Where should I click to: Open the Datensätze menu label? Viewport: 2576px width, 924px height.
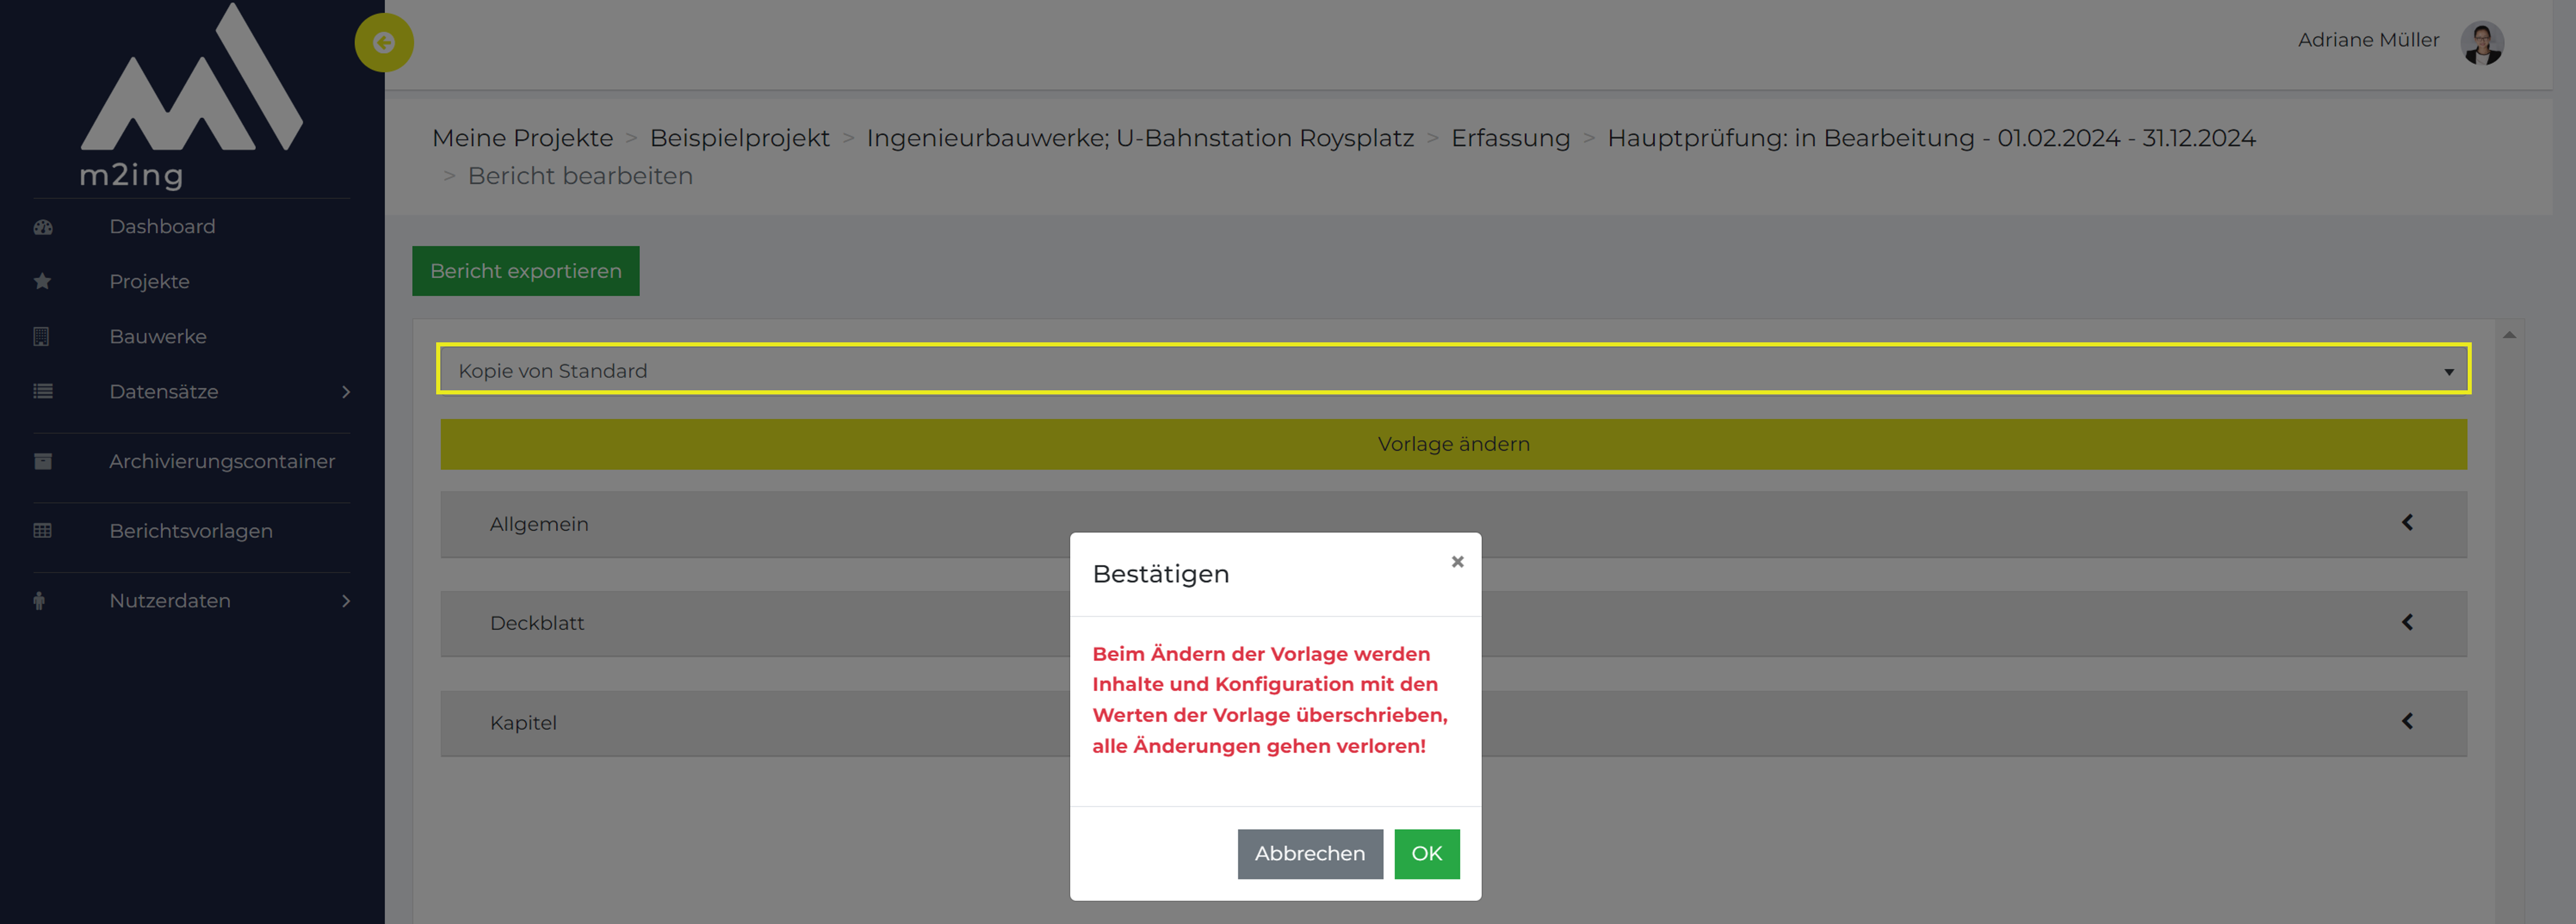(164, 392)
